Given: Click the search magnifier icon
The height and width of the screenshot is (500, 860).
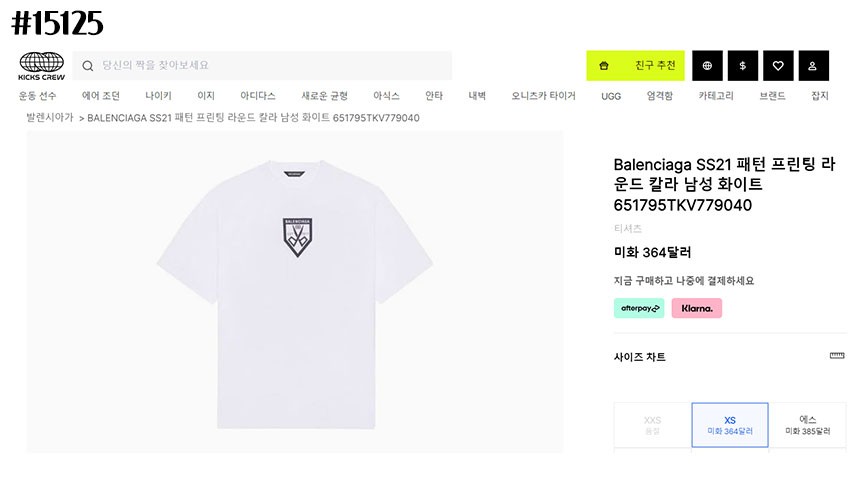Looking at the screenshot, I should point(88,66).
